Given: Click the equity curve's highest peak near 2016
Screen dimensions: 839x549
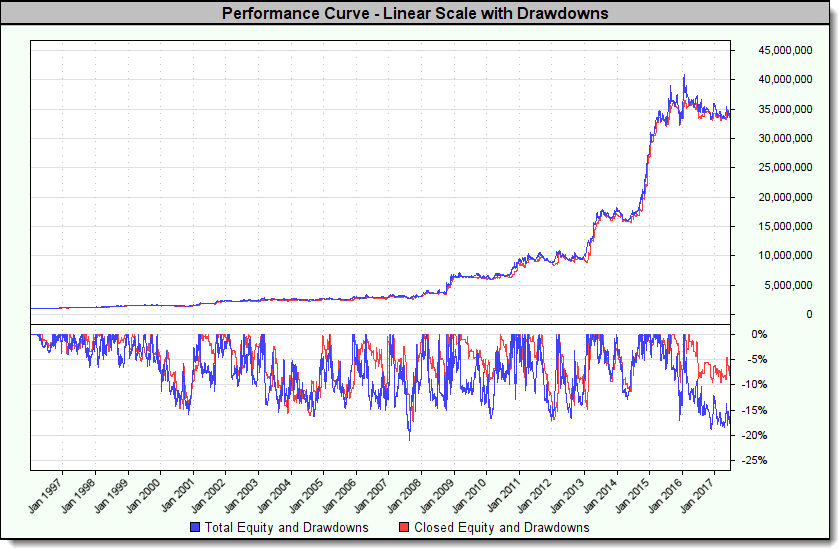Looking at the screenshot, I should pos(684,75).
